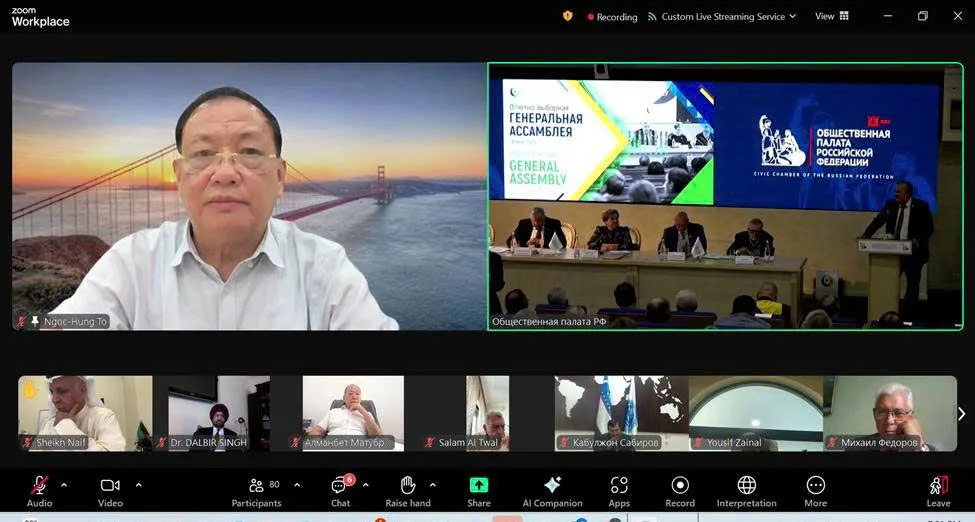This screenshot has width=975, height=522.
Task: Open Custom Live Streaming Service dropdown
Action: pyautogui.click(x=722, y=16)
